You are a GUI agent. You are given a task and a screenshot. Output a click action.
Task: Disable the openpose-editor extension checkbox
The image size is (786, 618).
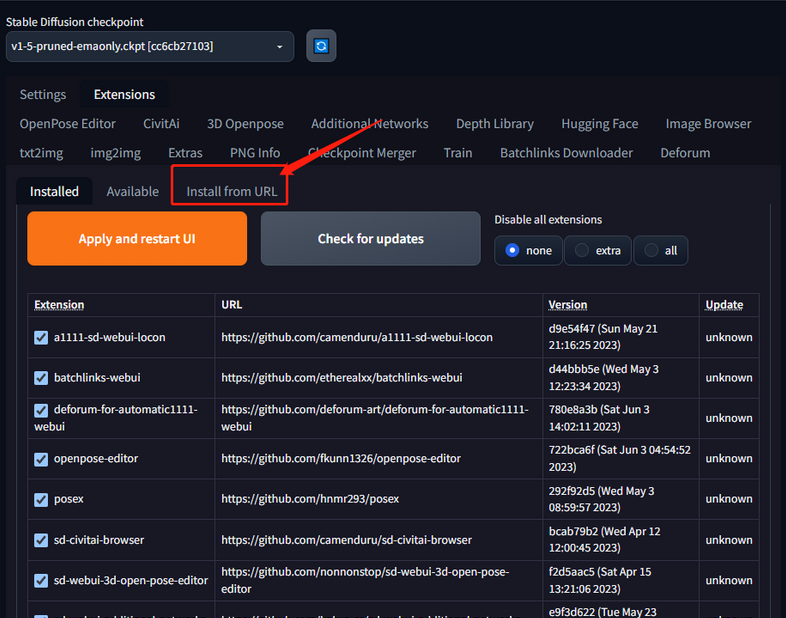[x=41, y=459]
